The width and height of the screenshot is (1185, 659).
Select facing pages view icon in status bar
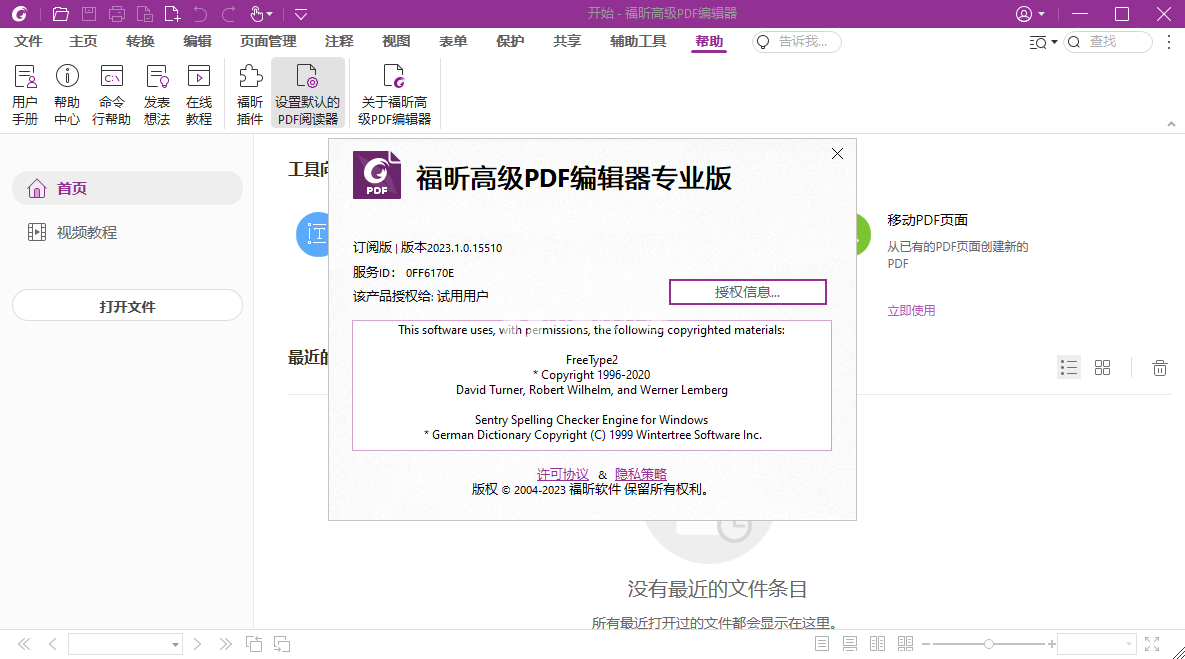[x=877, y=644]
